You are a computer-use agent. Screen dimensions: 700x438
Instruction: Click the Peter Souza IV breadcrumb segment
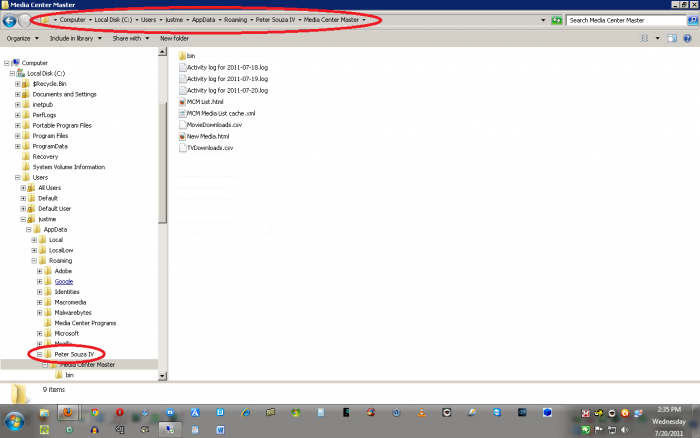[275, 20]
